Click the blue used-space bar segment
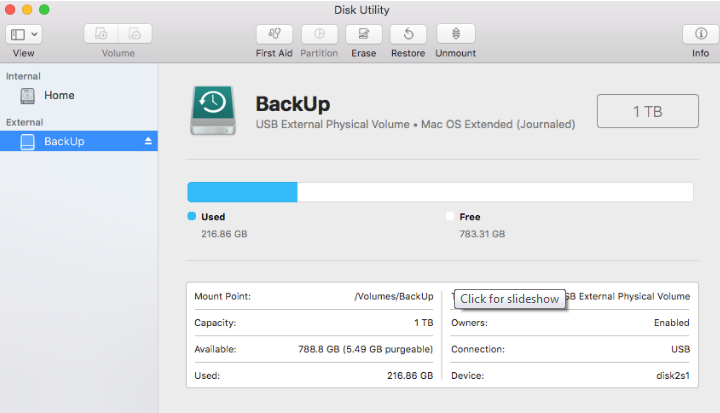 point(242,192)
